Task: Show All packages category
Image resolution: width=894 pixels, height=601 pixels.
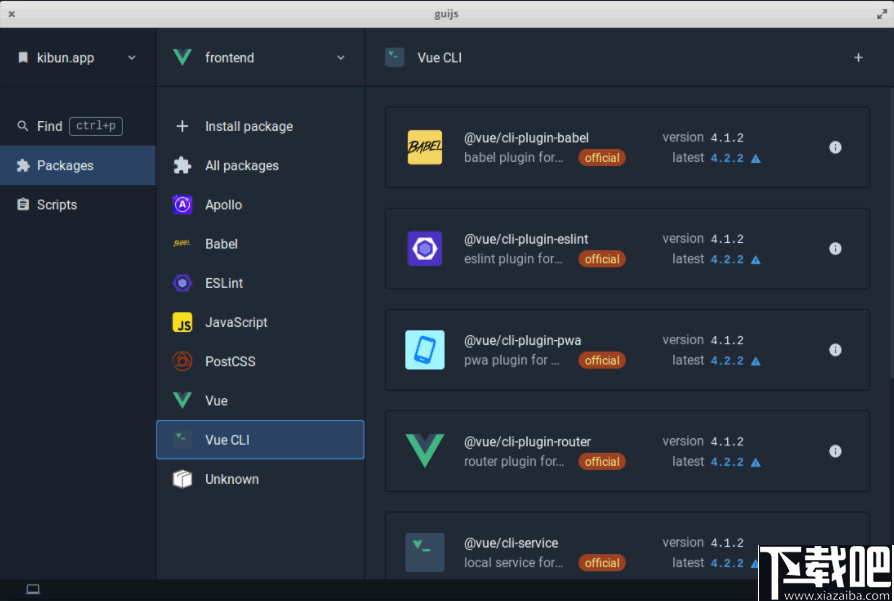Action: click(241, 166)
